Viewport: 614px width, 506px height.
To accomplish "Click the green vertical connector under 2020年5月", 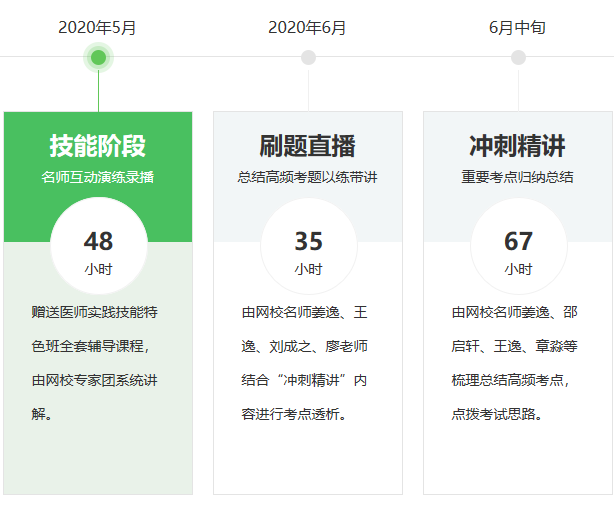I will (98, 90).
